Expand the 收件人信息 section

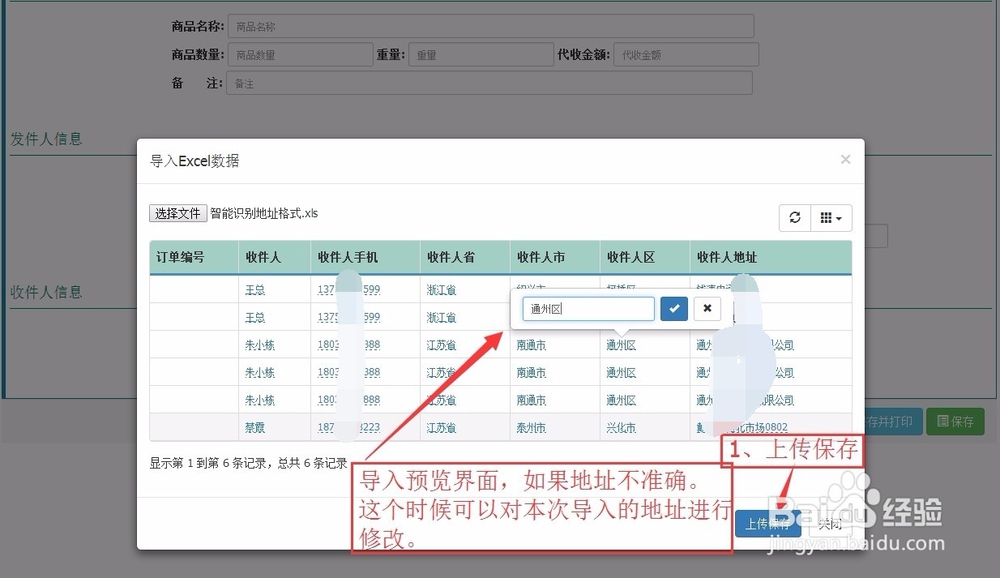tap(44, 292)
